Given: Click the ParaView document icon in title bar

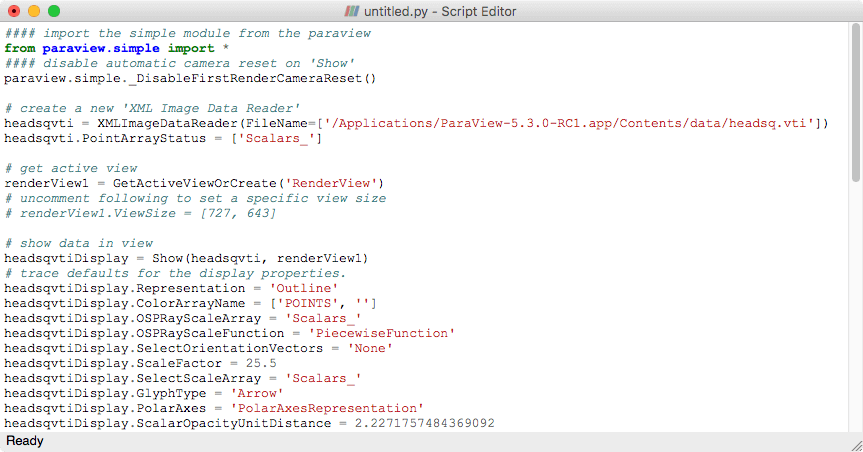Looking at the screenshot, I should pos(352,11).
